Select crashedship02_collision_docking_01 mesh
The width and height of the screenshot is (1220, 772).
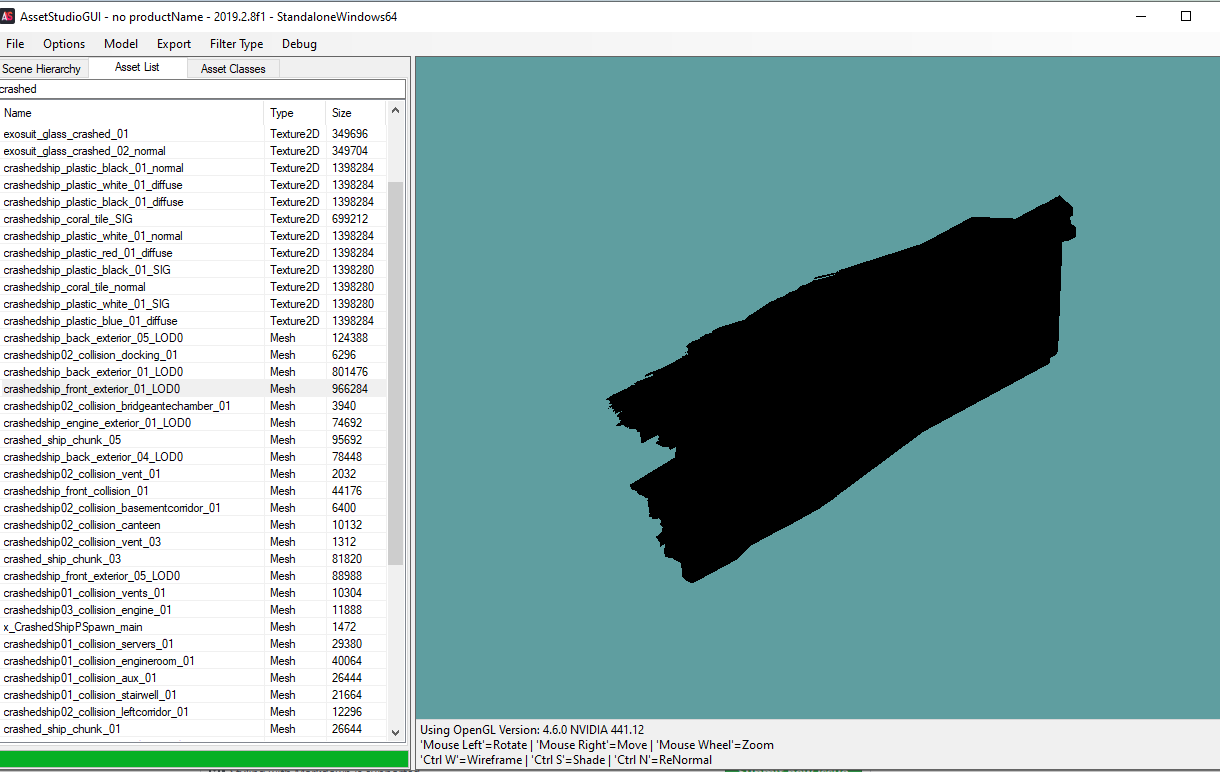[x=193, y=355]
